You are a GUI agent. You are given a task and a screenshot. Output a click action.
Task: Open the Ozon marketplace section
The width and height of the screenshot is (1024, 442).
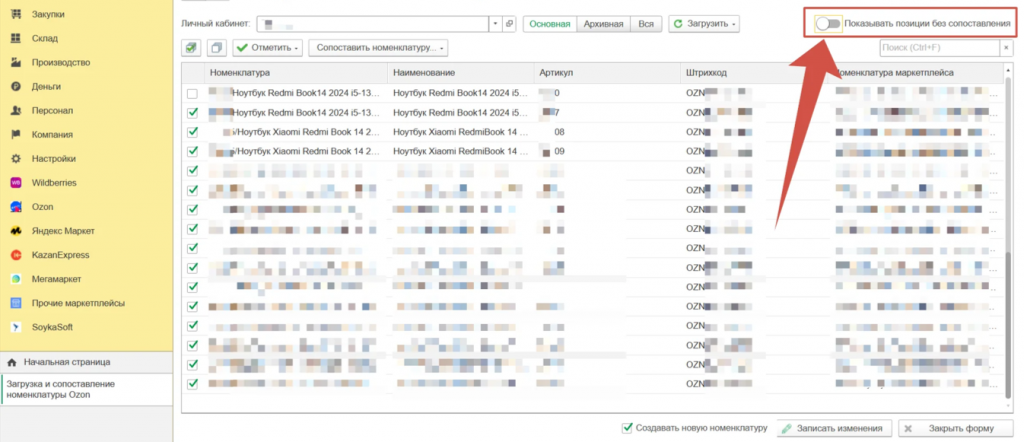point(40,207)
